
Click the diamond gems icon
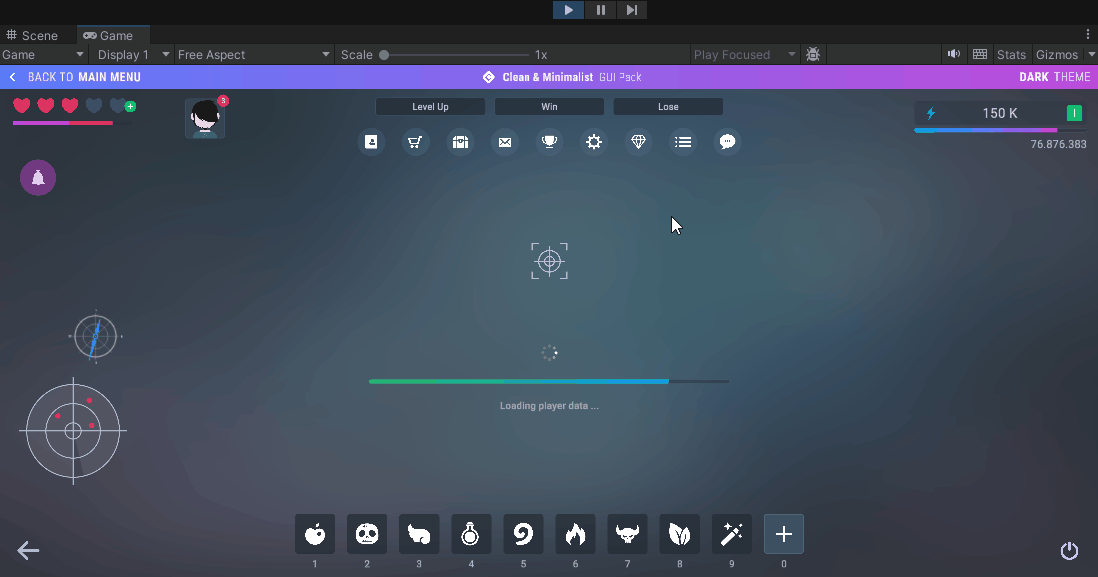pyautogui.click(x=638, y=142)
